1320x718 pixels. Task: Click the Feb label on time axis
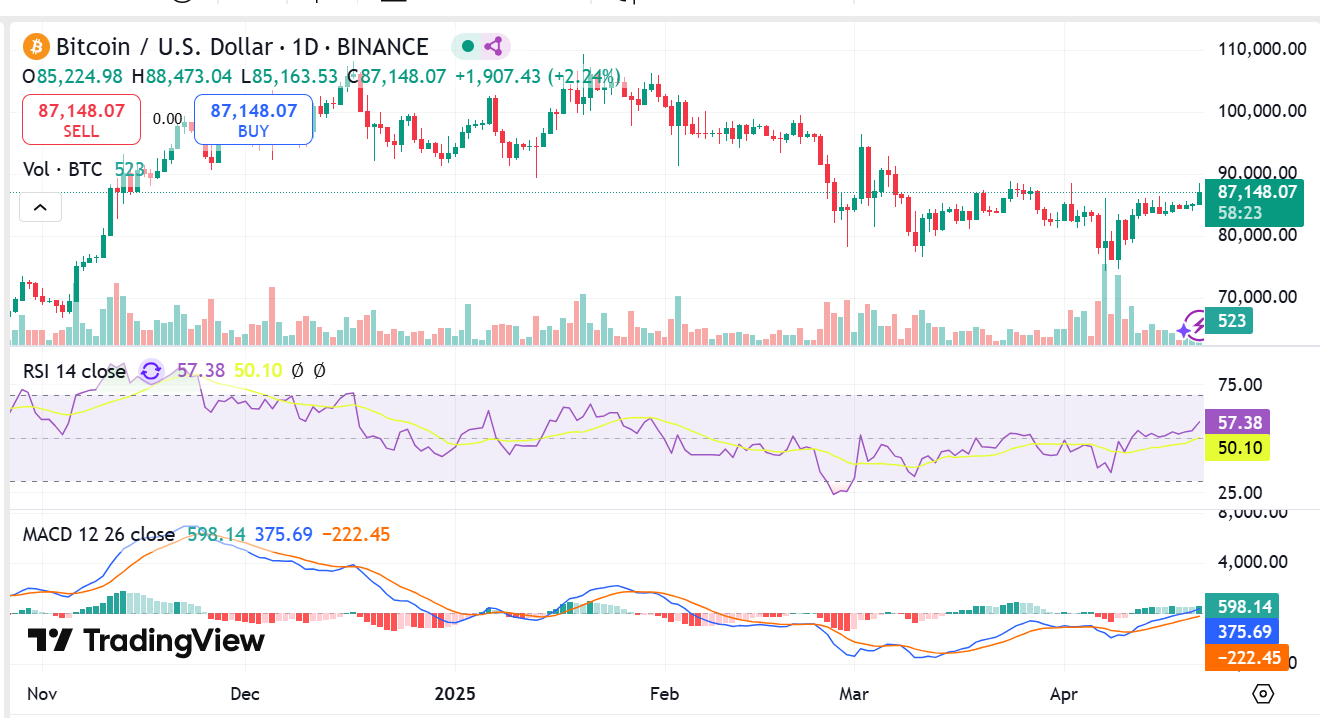point(664,693)
